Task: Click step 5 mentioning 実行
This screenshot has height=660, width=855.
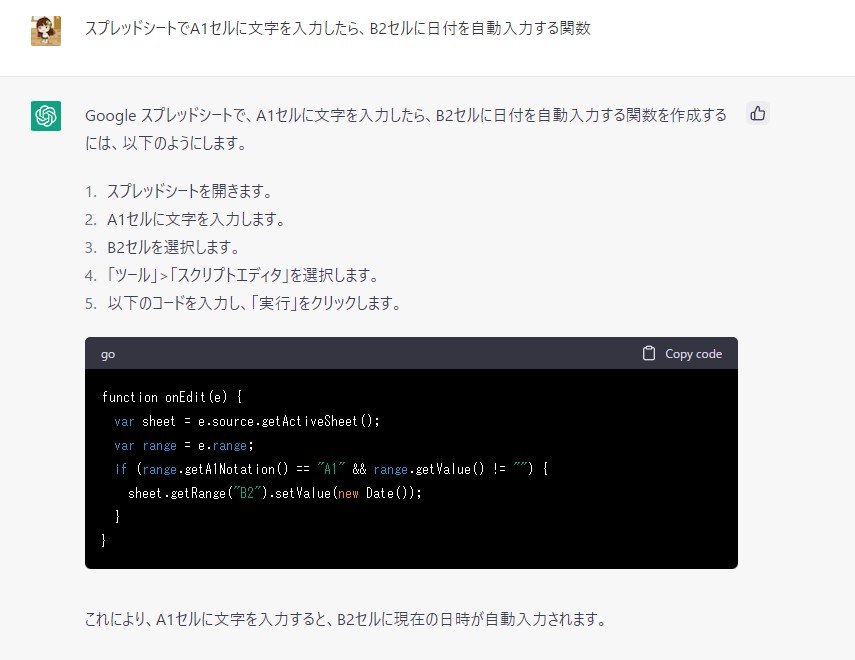Action: (254, 303)
